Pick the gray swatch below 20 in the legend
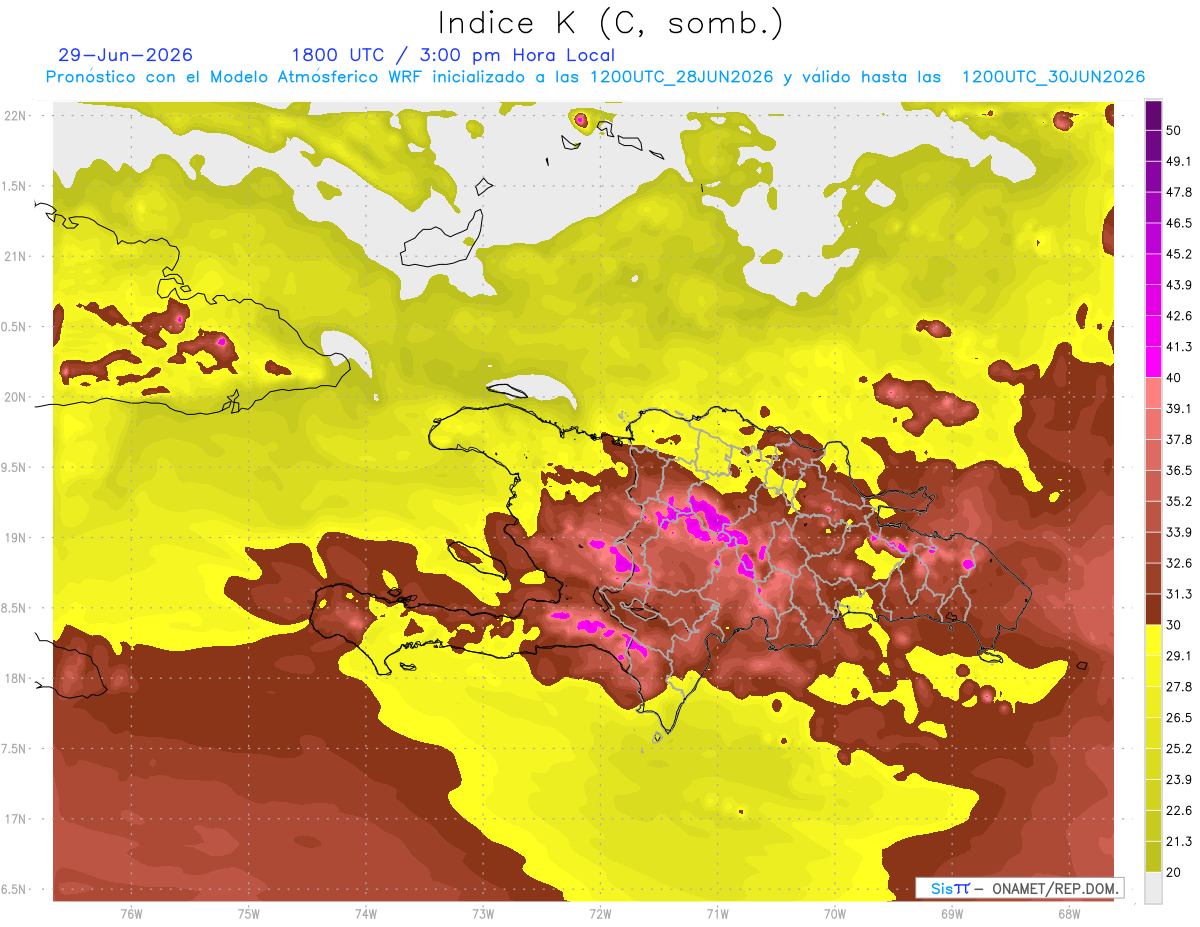Viewport: 1200px width, 927px height. pyautogui.click(x=1153, y=888)
